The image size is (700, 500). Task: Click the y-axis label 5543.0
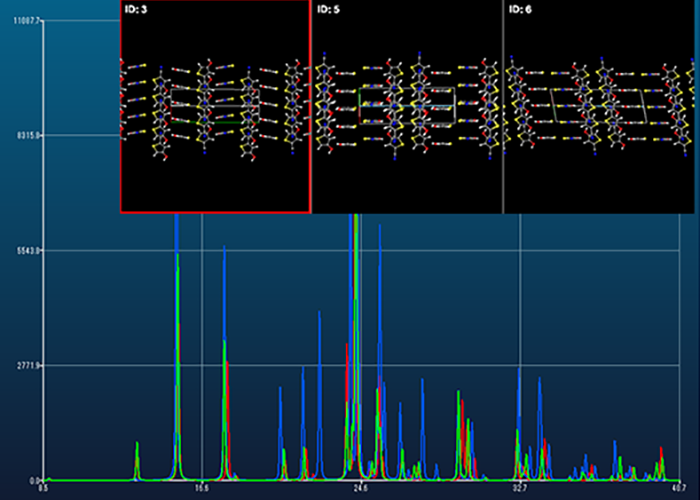tap(29, 250)
